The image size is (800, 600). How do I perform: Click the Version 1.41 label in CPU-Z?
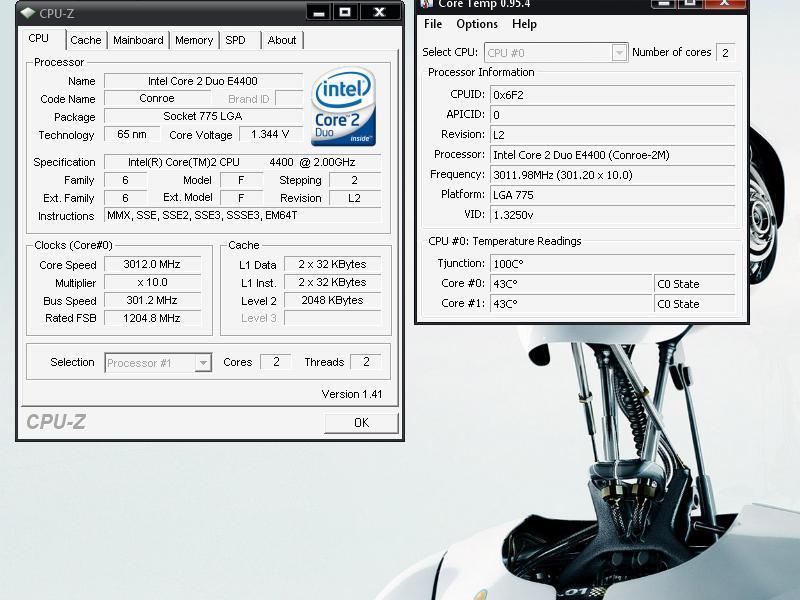click(x=352, y=394)
